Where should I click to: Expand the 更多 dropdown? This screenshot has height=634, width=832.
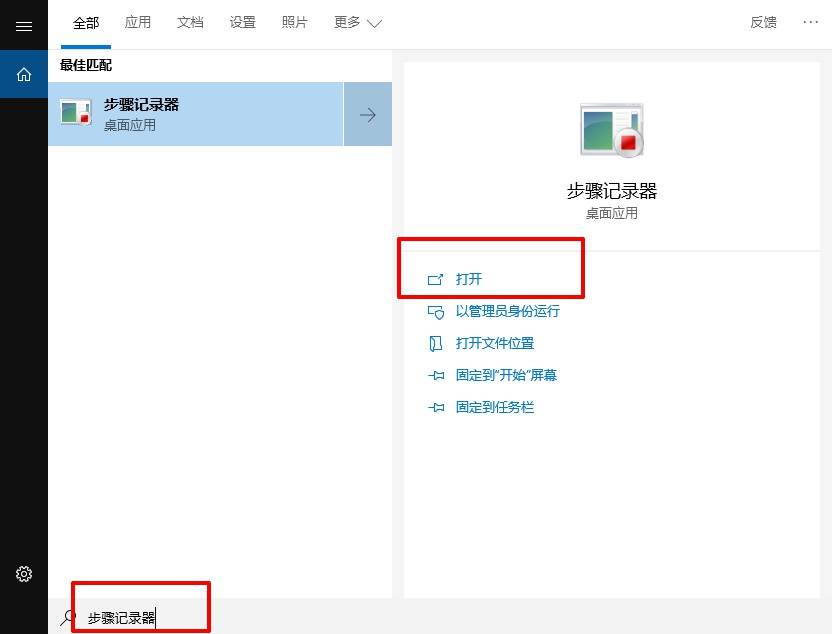tap(358, 23)
